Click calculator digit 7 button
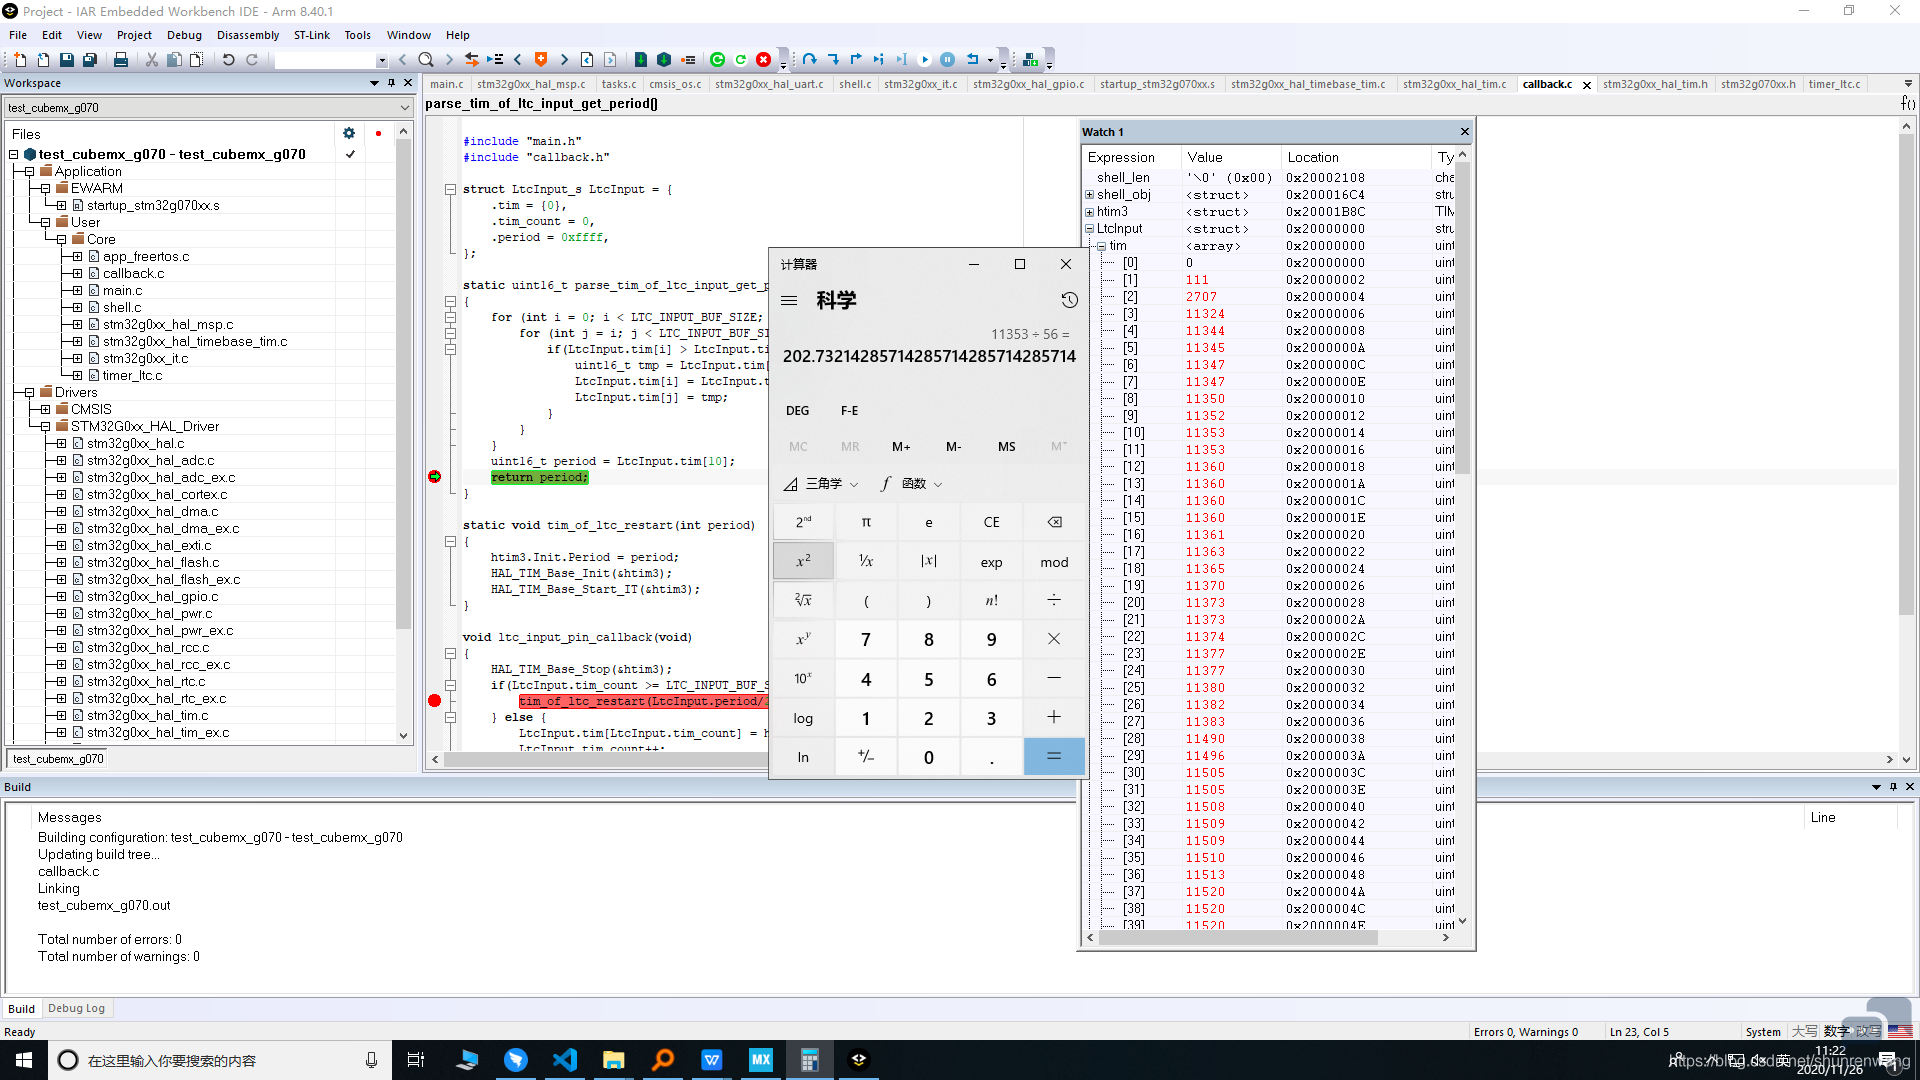The image size is (1920, 1080). point(866,640)
